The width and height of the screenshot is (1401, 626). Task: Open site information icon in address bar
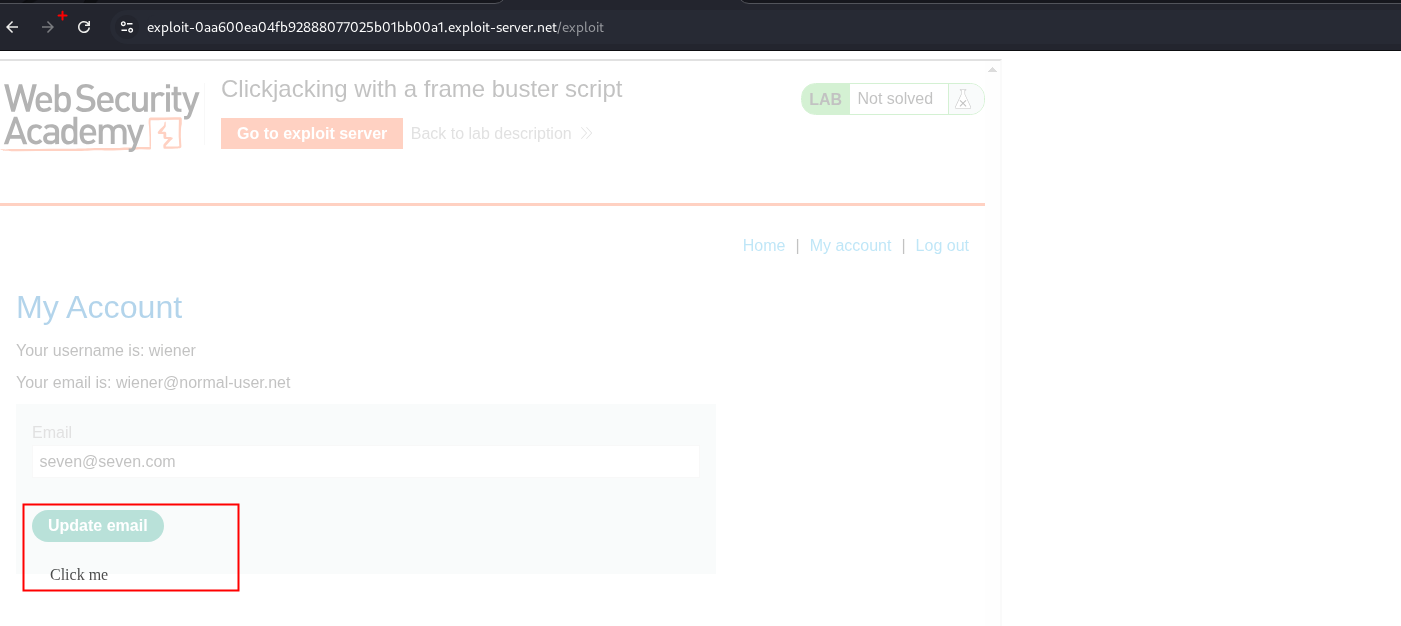[127, 27]
